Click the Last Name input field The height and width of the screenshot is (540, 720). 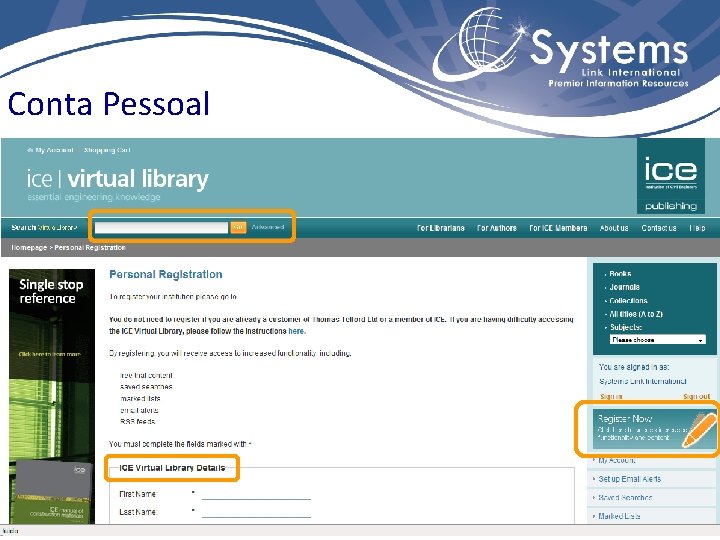pos(256,512)
